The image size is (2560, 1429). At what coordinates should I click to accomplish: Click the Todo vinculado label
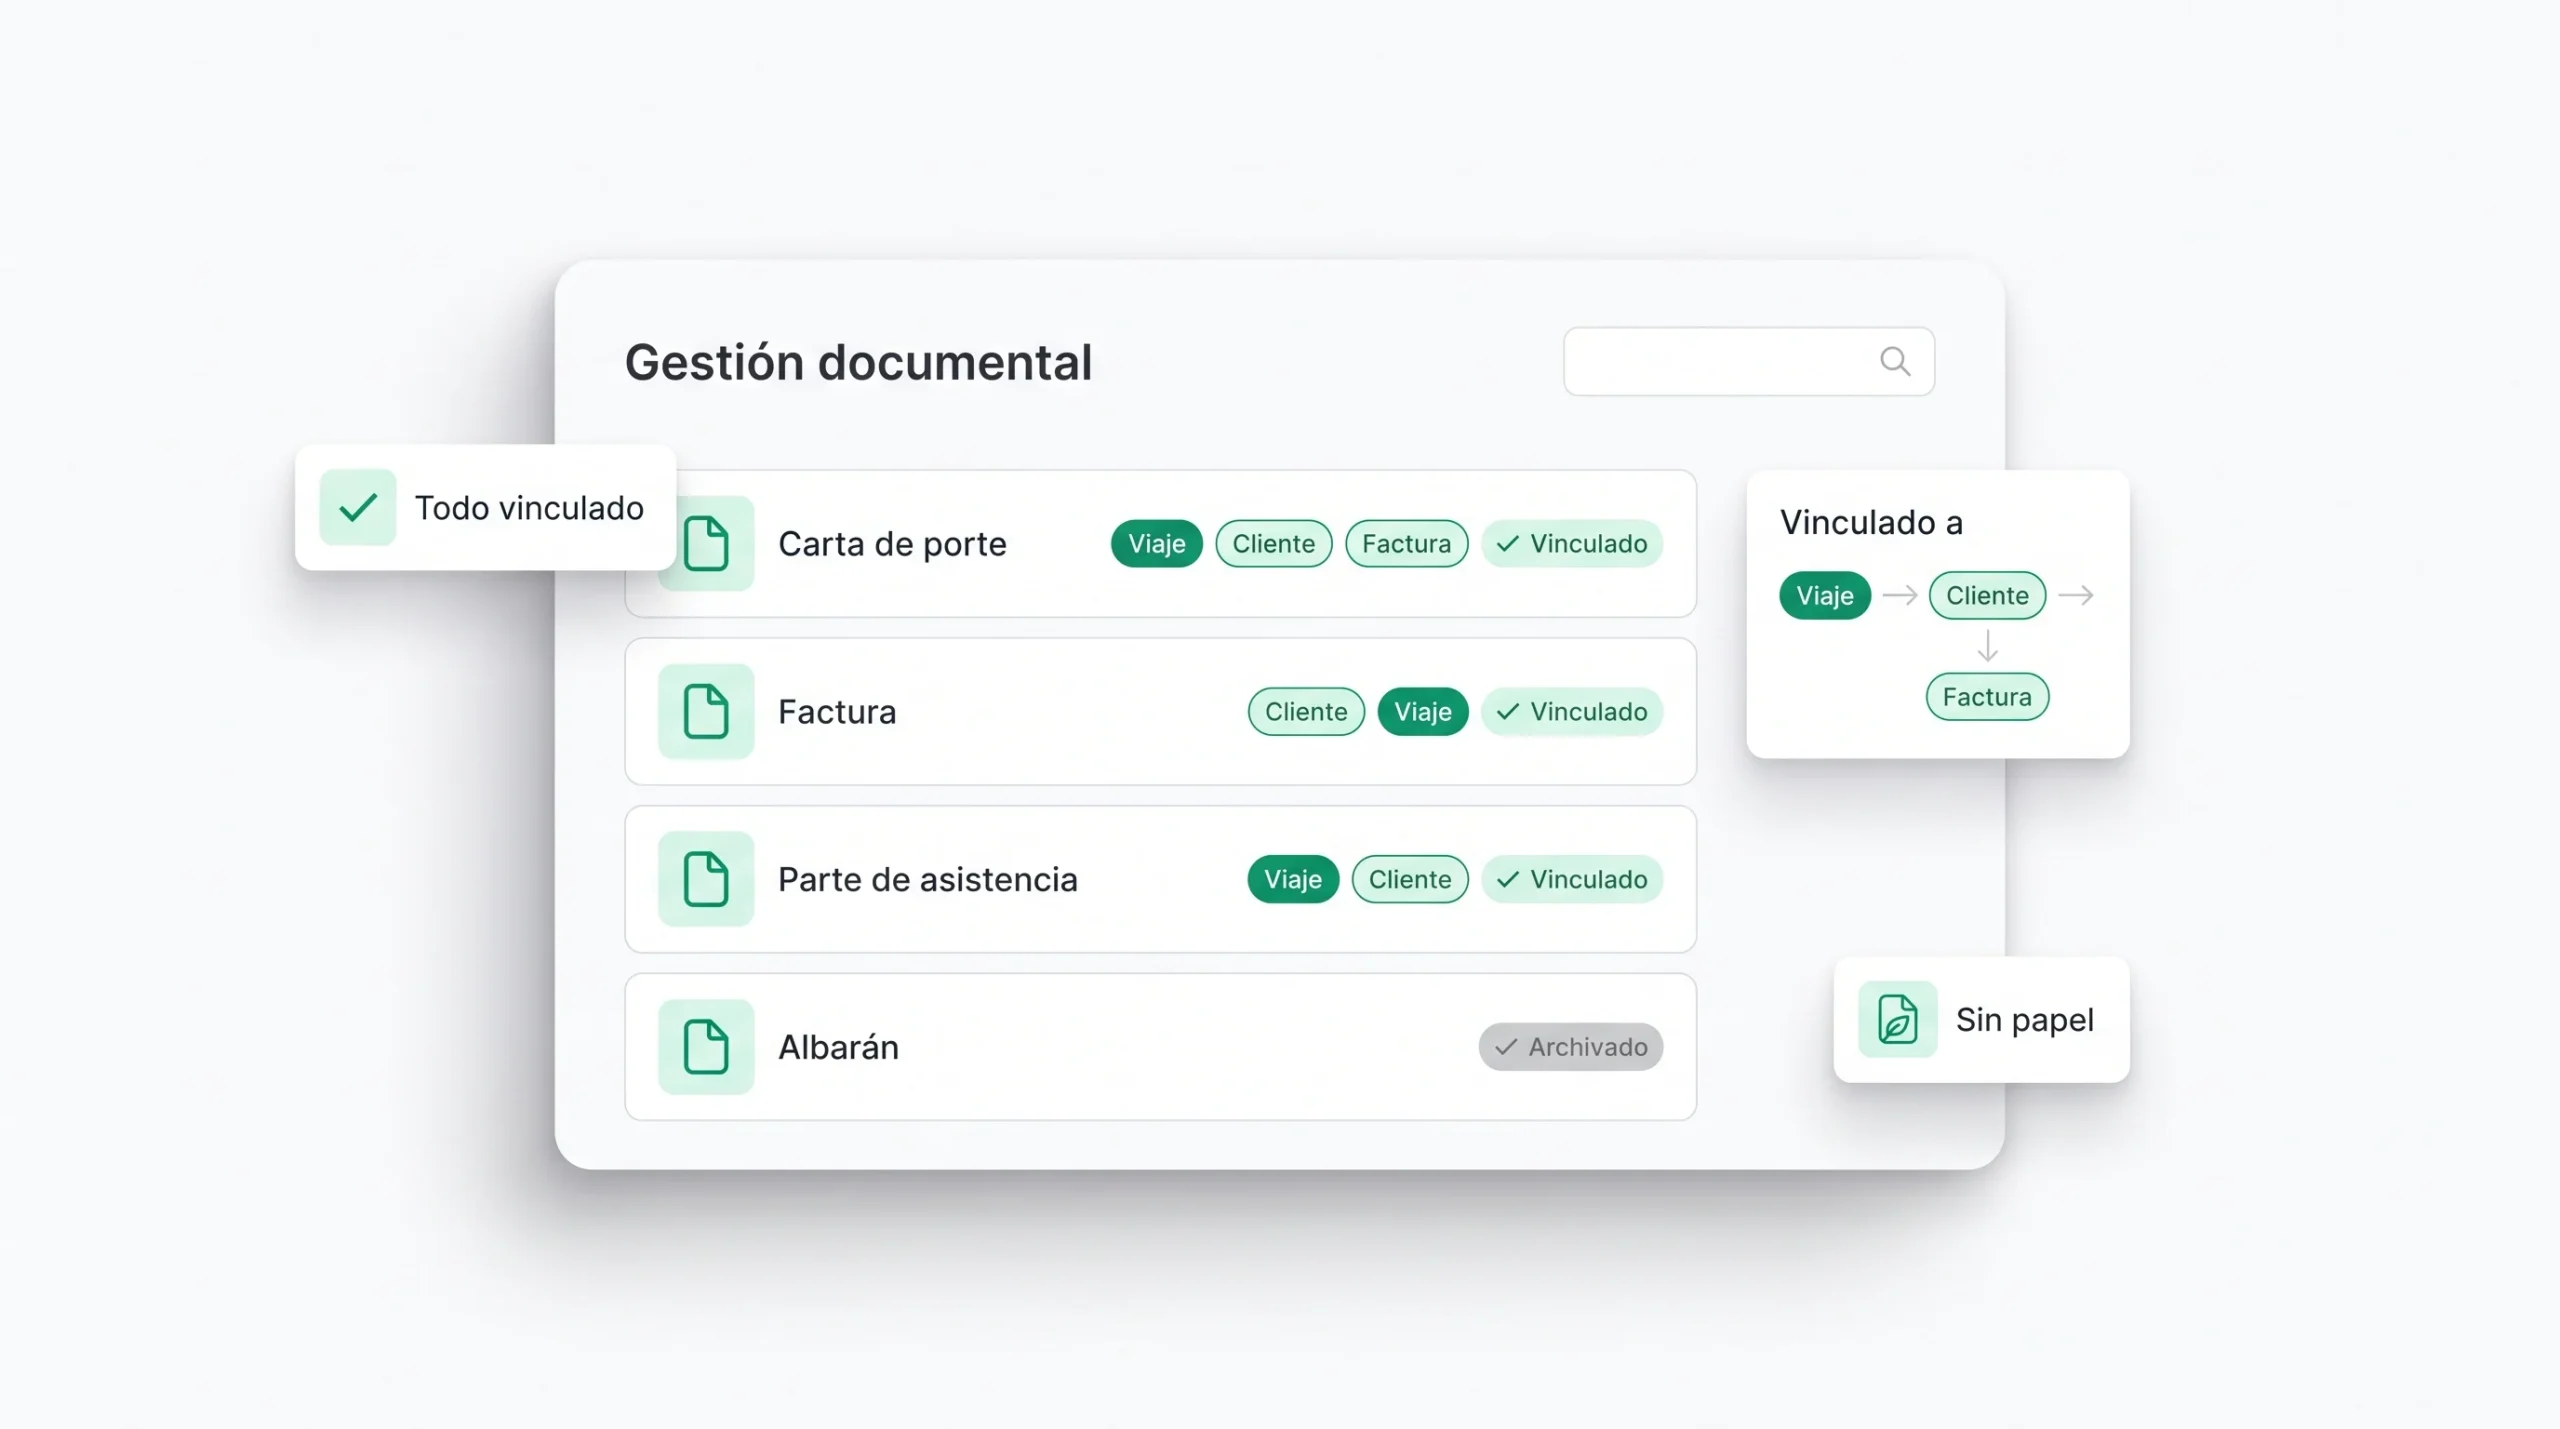pyautogui.click(x=529, y=507)
